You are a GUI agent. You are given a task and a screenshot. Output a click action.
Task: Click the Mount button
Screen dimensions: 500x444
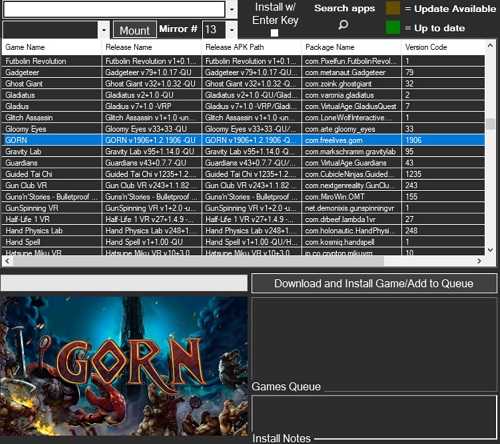point(135,30)
